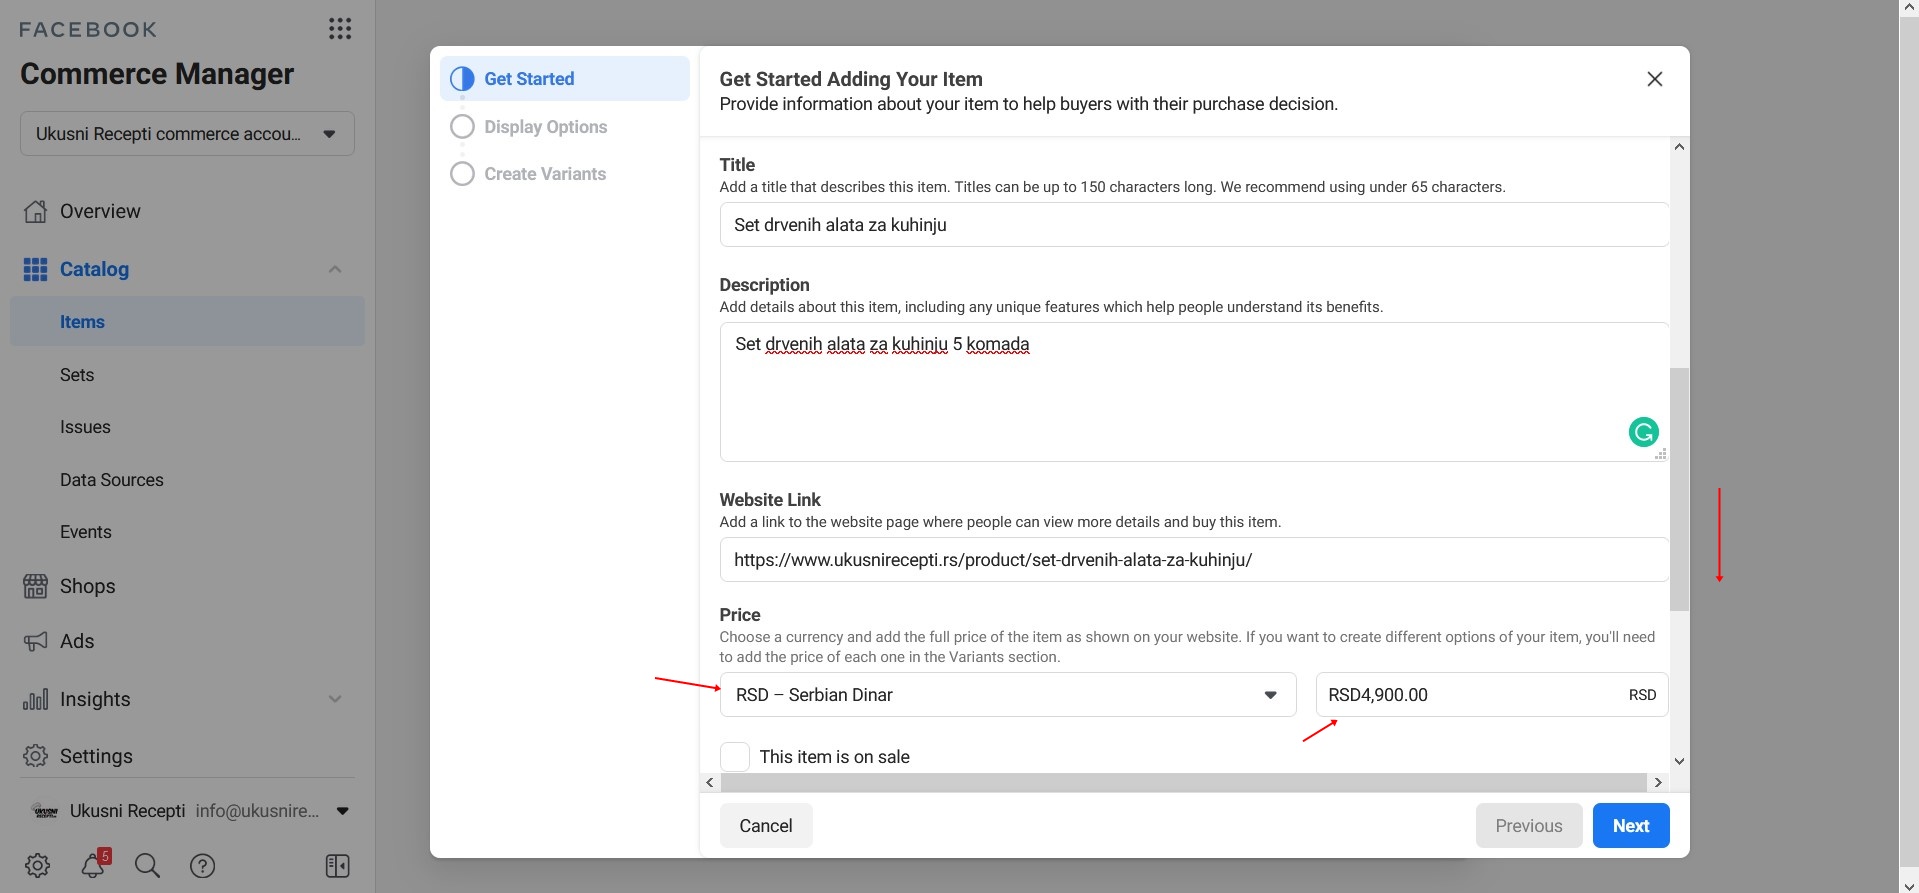Click the help question mark icon
The image size is (1919, 893).
pos(203,865)
